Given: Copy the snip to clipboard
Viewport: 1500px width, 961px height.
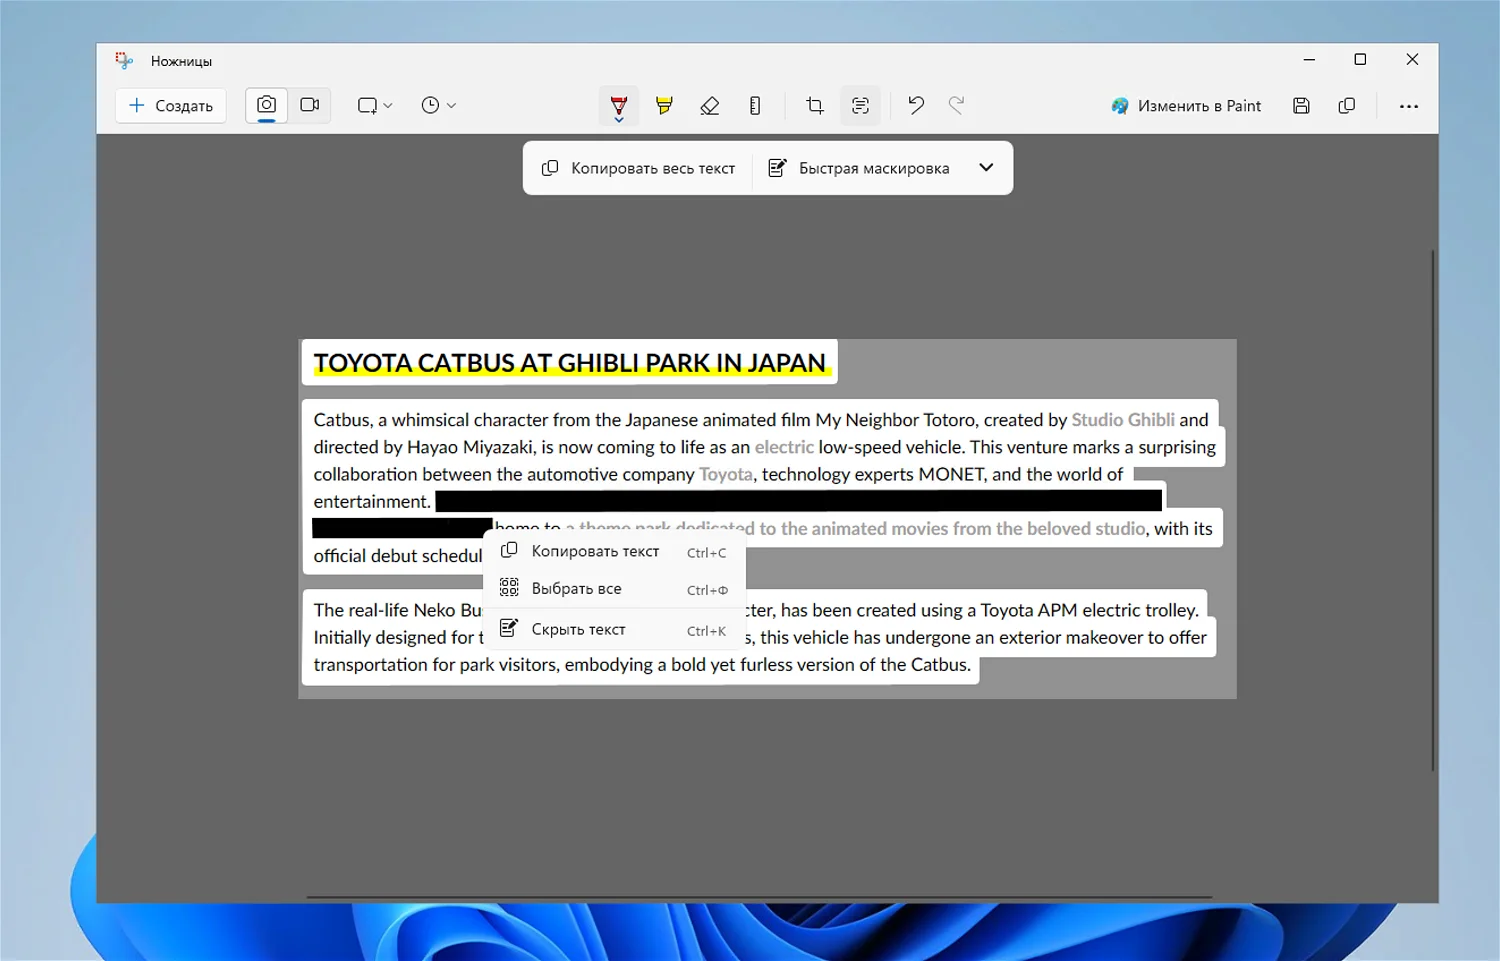Looking at the screenshot, I should 1347,105.
